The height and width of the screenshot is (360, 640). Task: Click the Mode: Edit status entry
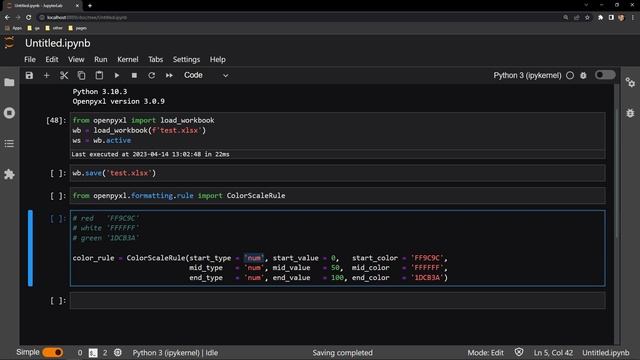coord(485,353)
